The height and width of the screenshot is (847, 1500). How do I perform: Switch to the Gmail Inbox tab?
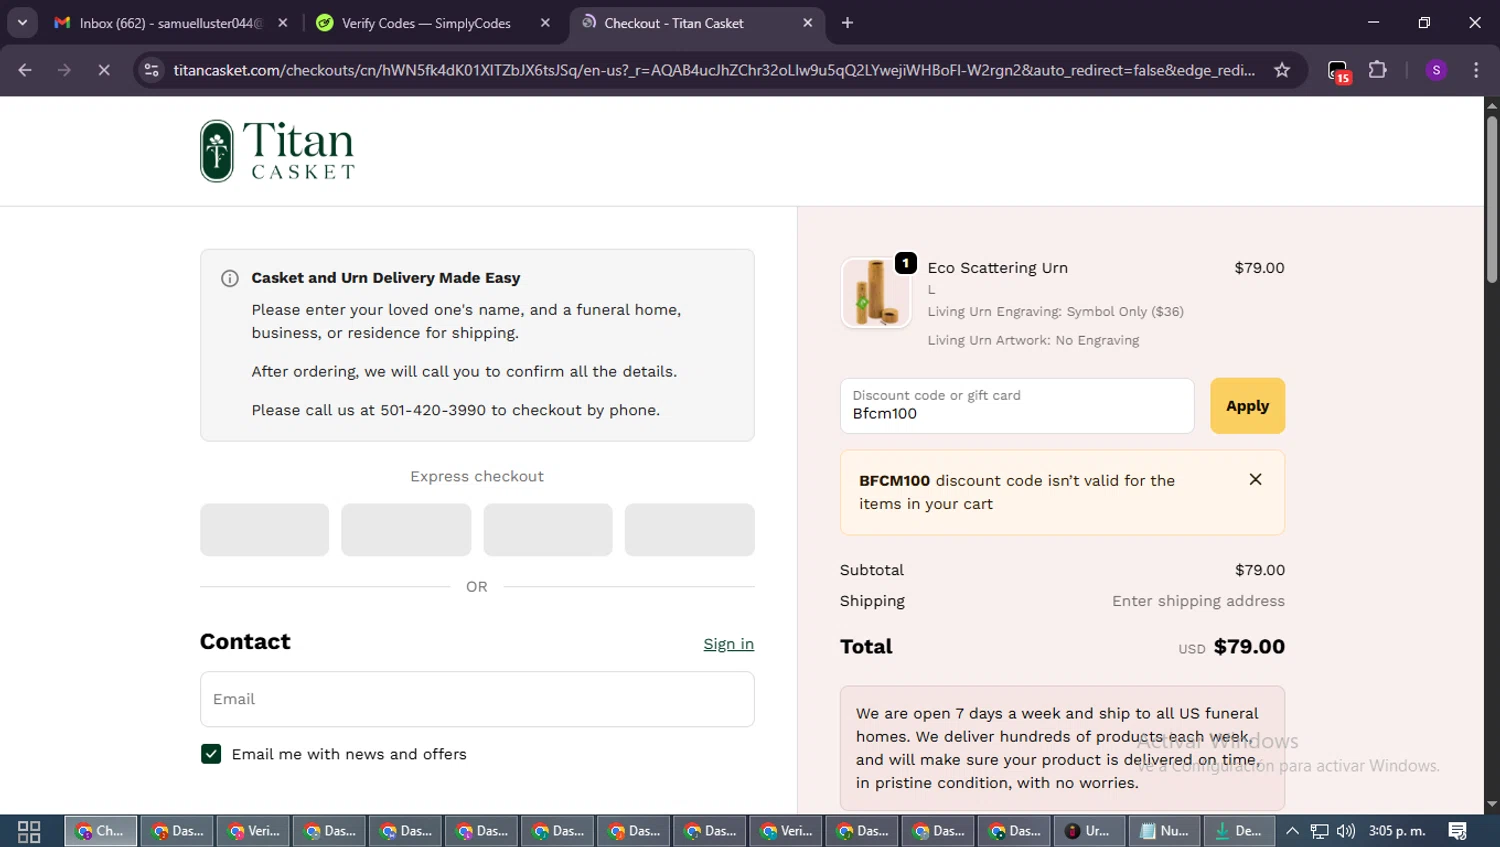tap(158, 23)
